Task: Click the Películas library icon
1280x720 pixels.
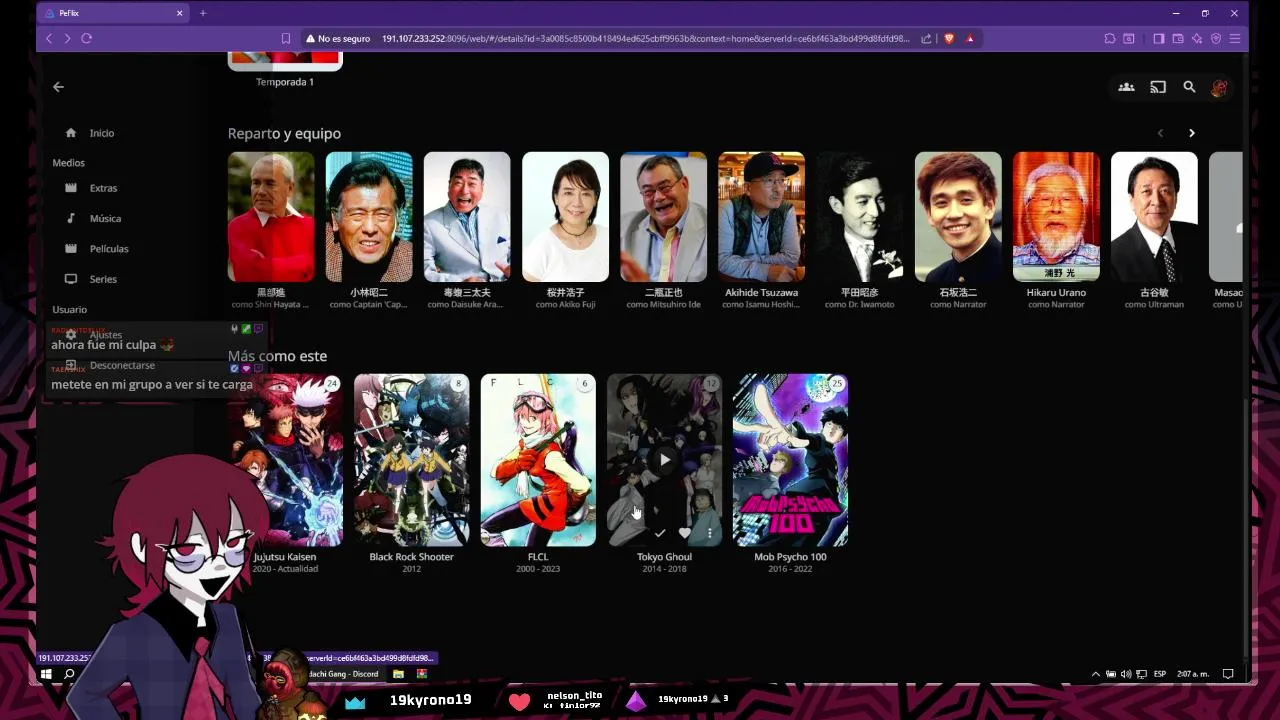Action: 71,248
